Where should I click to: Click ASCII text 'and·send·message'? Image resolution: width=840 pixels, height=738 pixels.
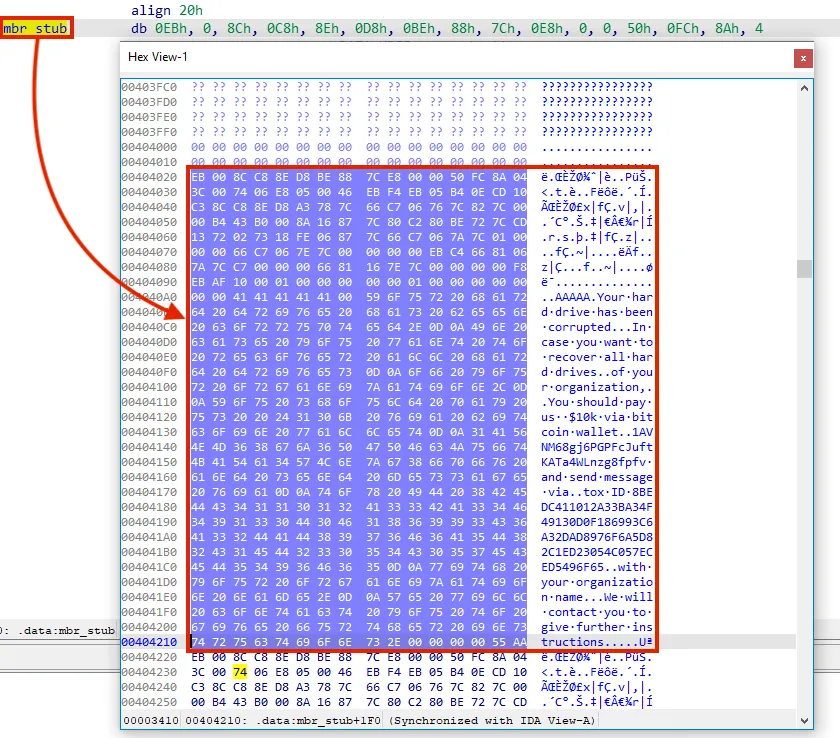tap(597, 477)
